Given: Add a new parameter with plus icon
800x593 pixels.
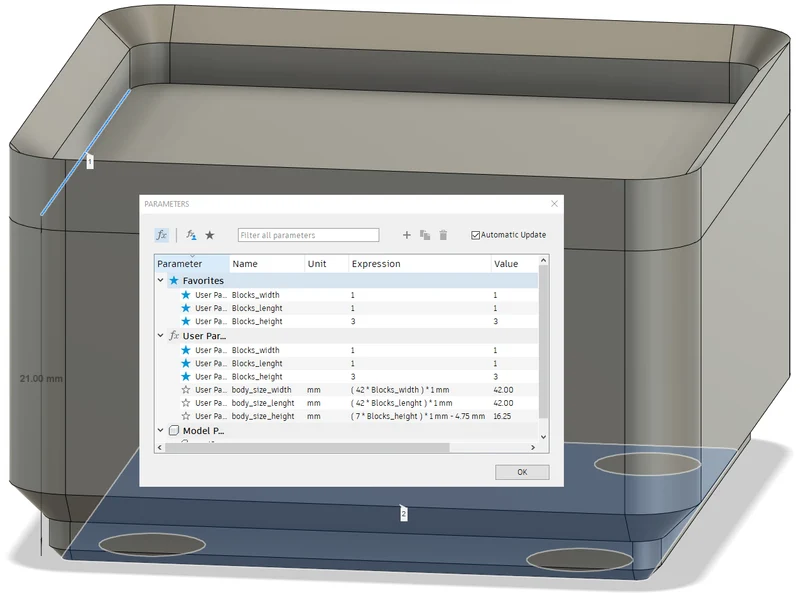Looking at the screenshot, I should point(407,235).
